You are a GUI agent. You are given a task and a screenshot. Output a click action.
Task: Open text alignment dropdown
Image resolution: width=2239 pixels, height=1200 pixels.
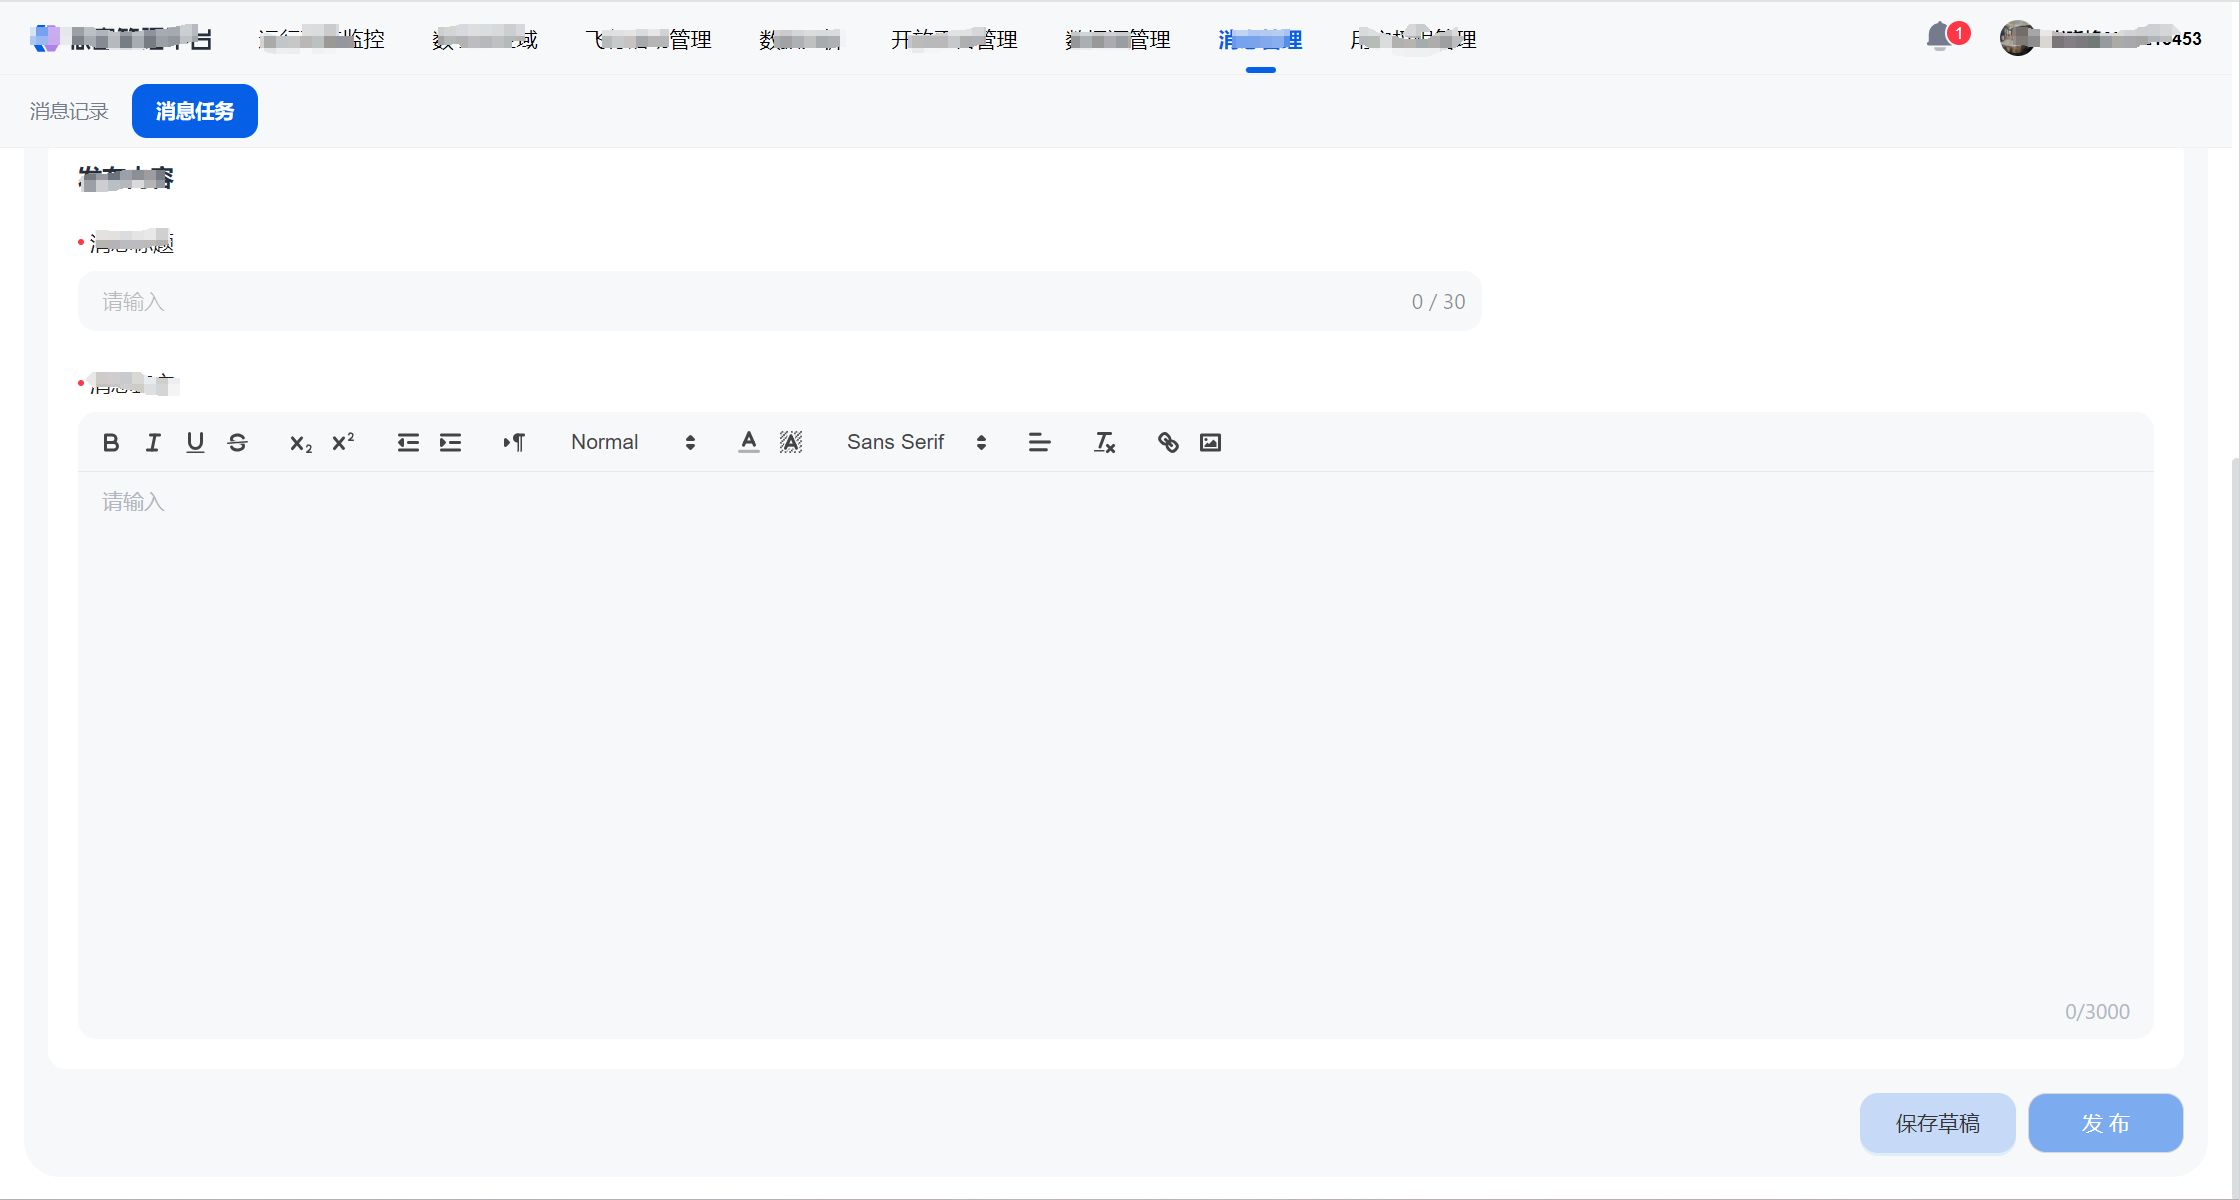click(x=1039, y=442)
